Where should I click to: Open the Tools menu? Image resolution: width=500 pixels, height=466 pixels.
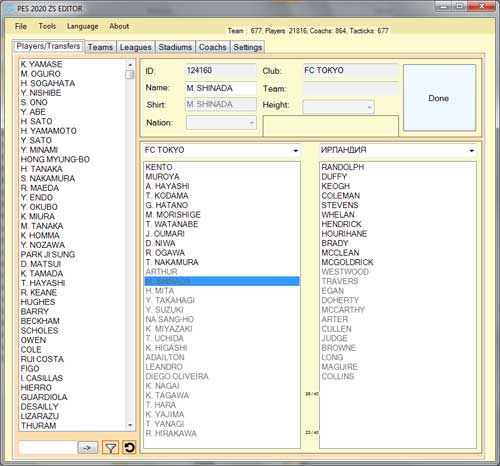[x=47, y=26]
